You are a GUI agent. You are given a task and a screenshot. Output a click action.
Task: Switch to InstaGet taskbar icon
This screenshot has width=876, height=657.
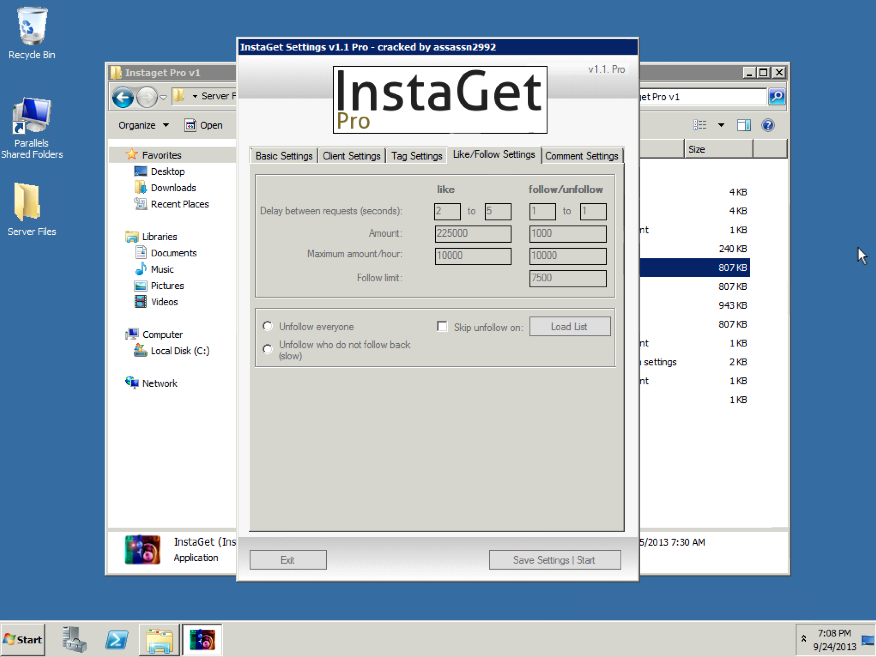coord(202,640)
